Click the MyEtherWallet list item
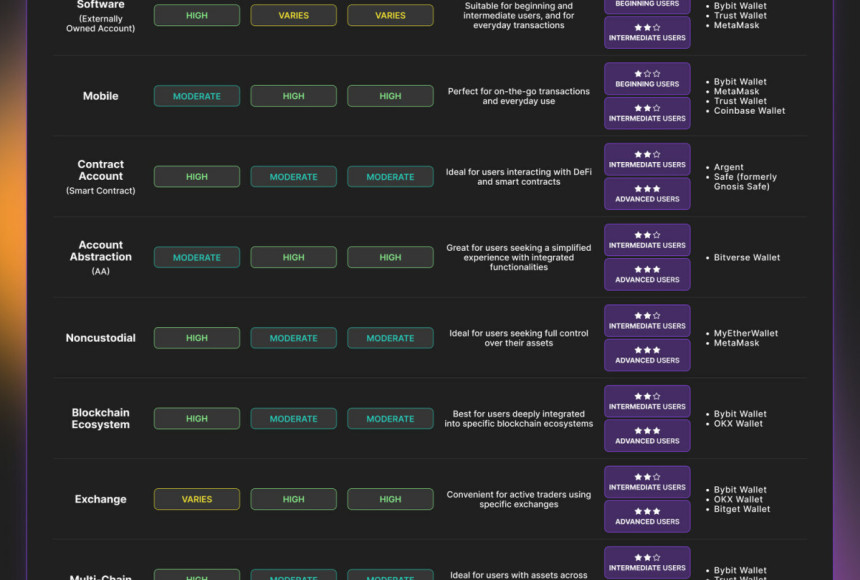 click(745, 334)
